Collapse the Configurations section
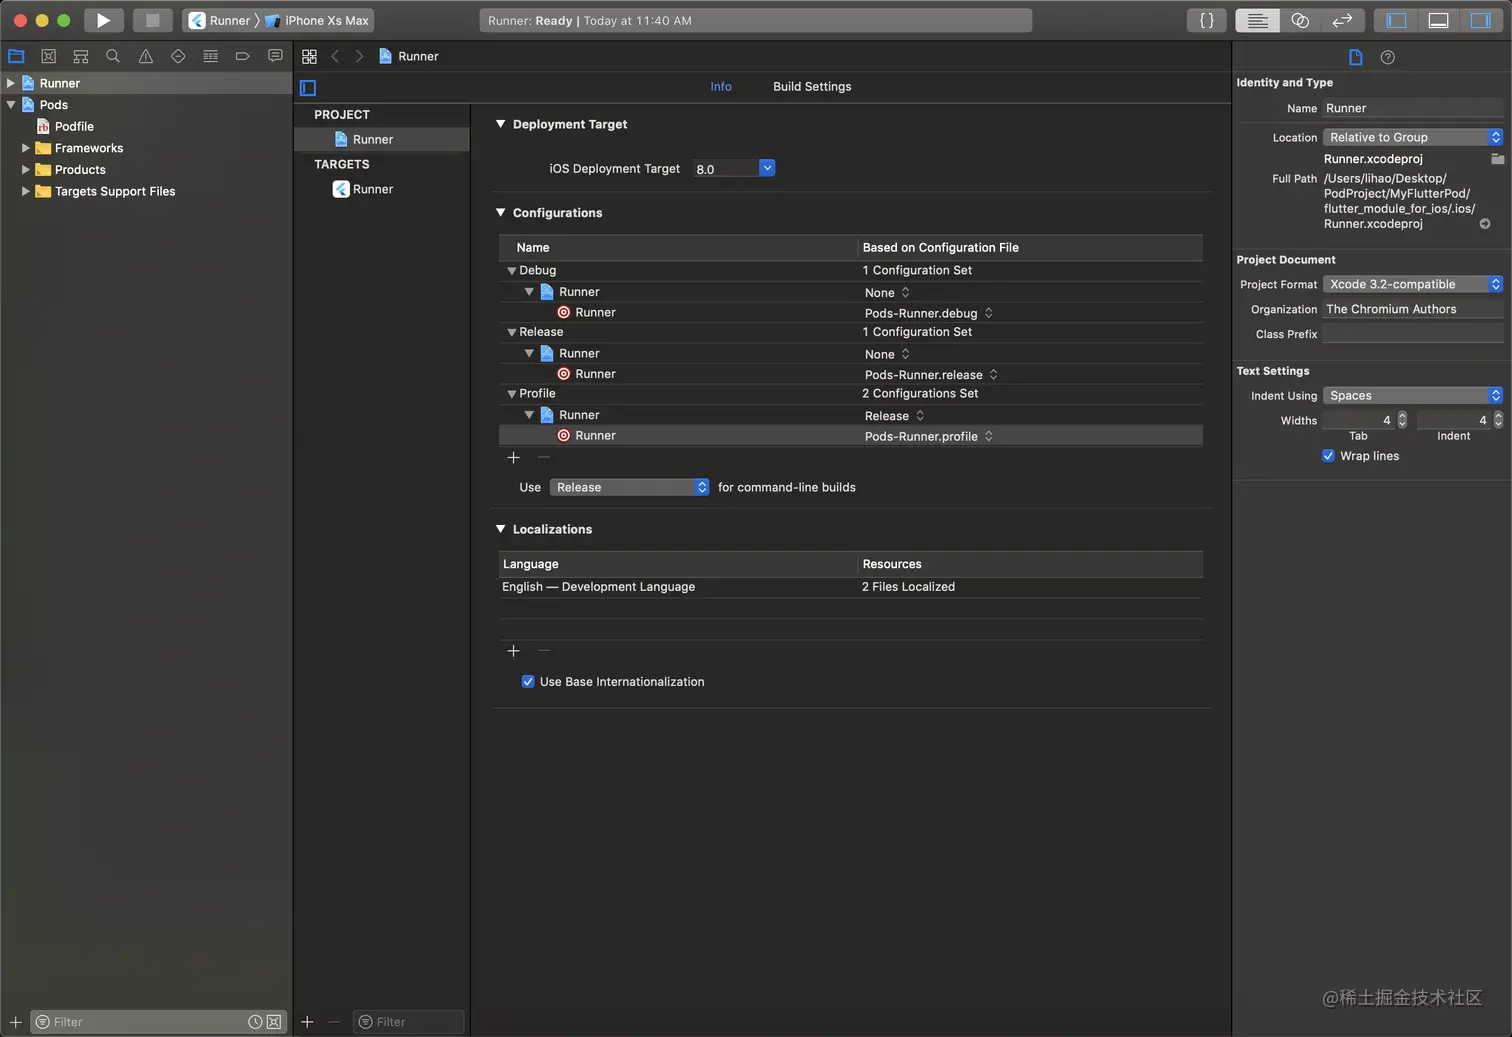Viewport: 1512px width, 1037px height. [501, 212]
